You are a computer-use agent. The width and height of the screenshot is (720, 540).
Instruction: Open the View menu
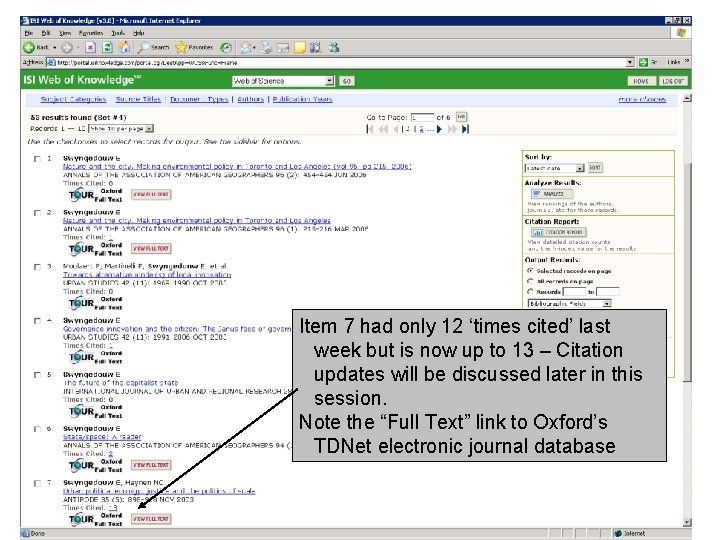pyautogui.click(x=65, y=33)
